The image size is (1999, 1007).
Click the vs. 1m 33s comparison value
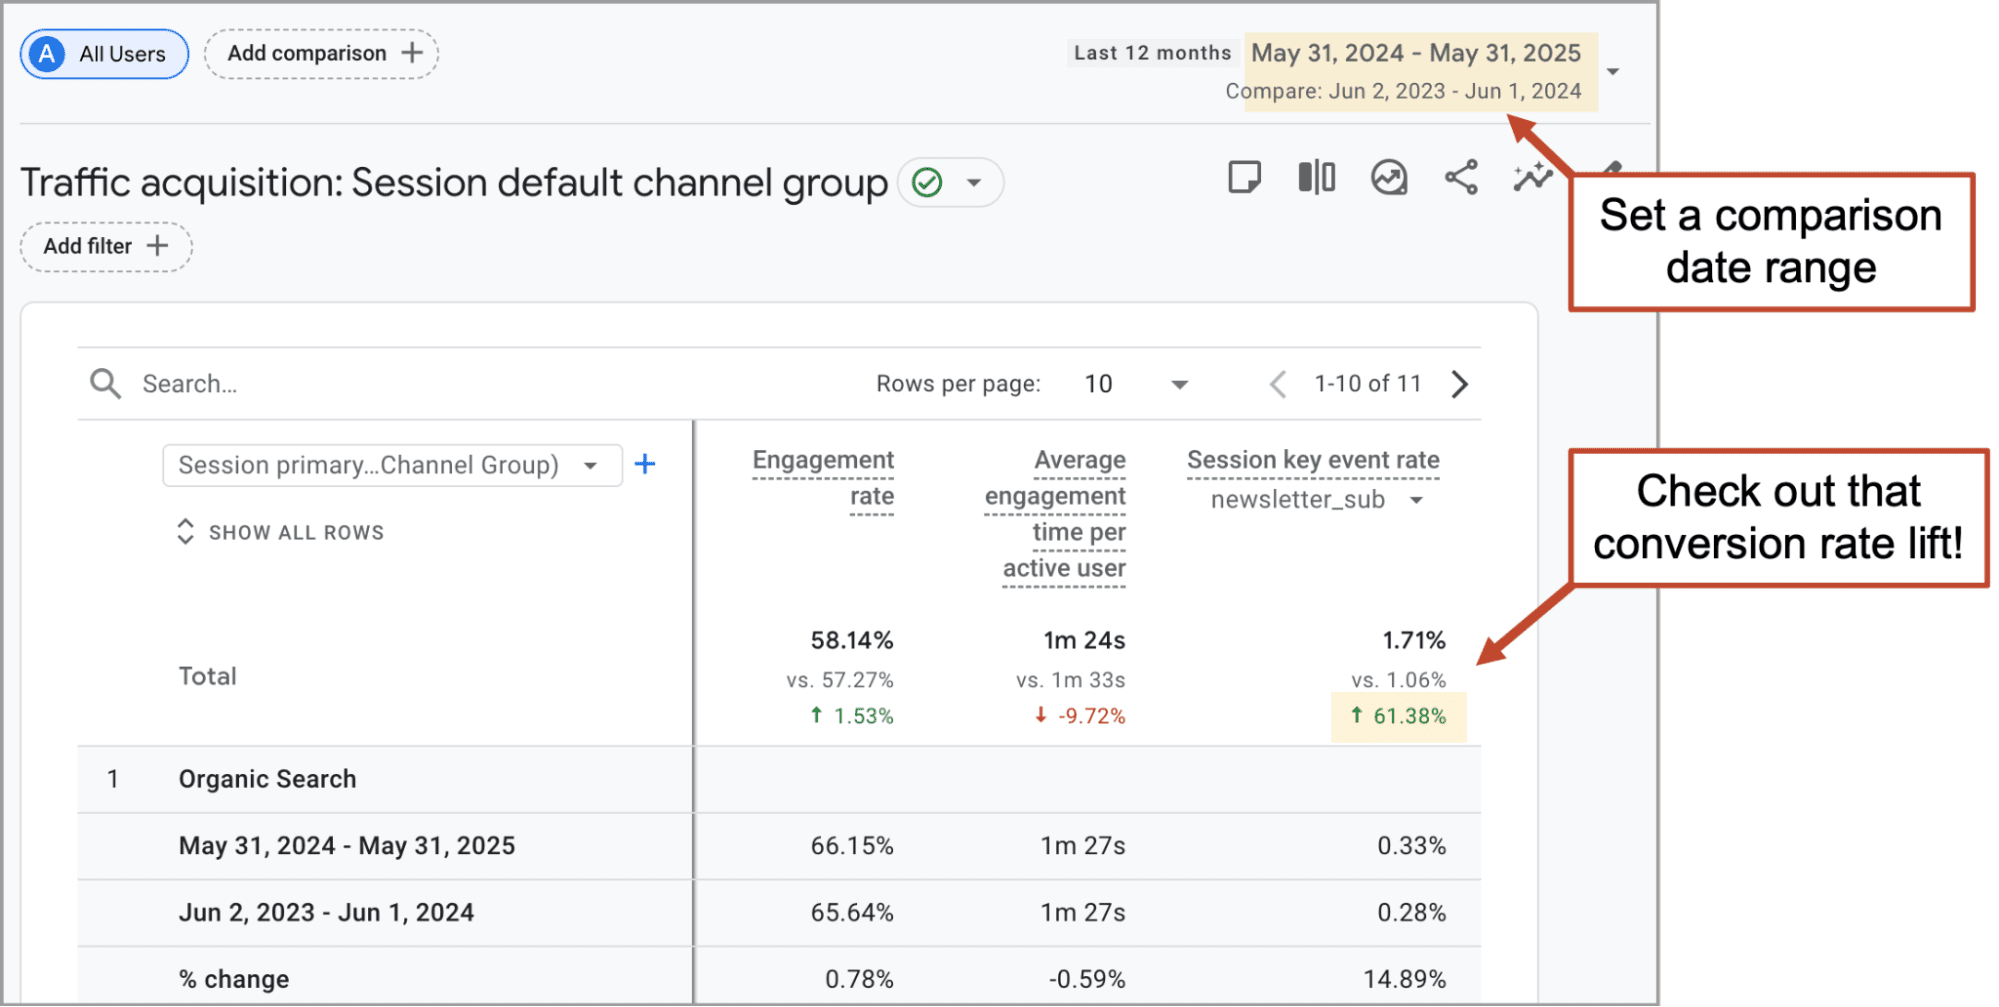click(x=1070, y=681)
